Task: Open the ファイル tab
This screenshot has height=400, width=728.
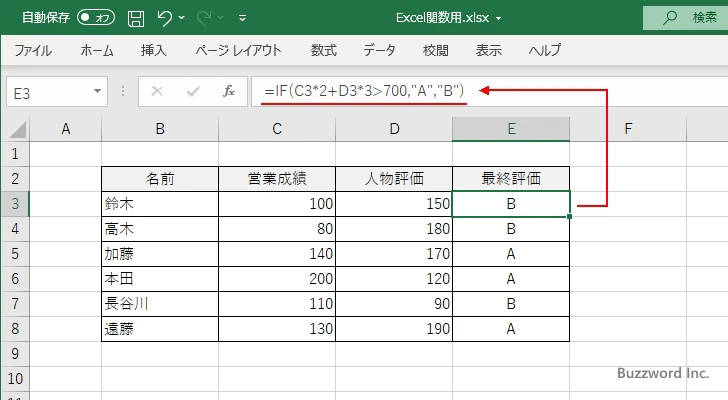Action: click(x=33, y=50)
